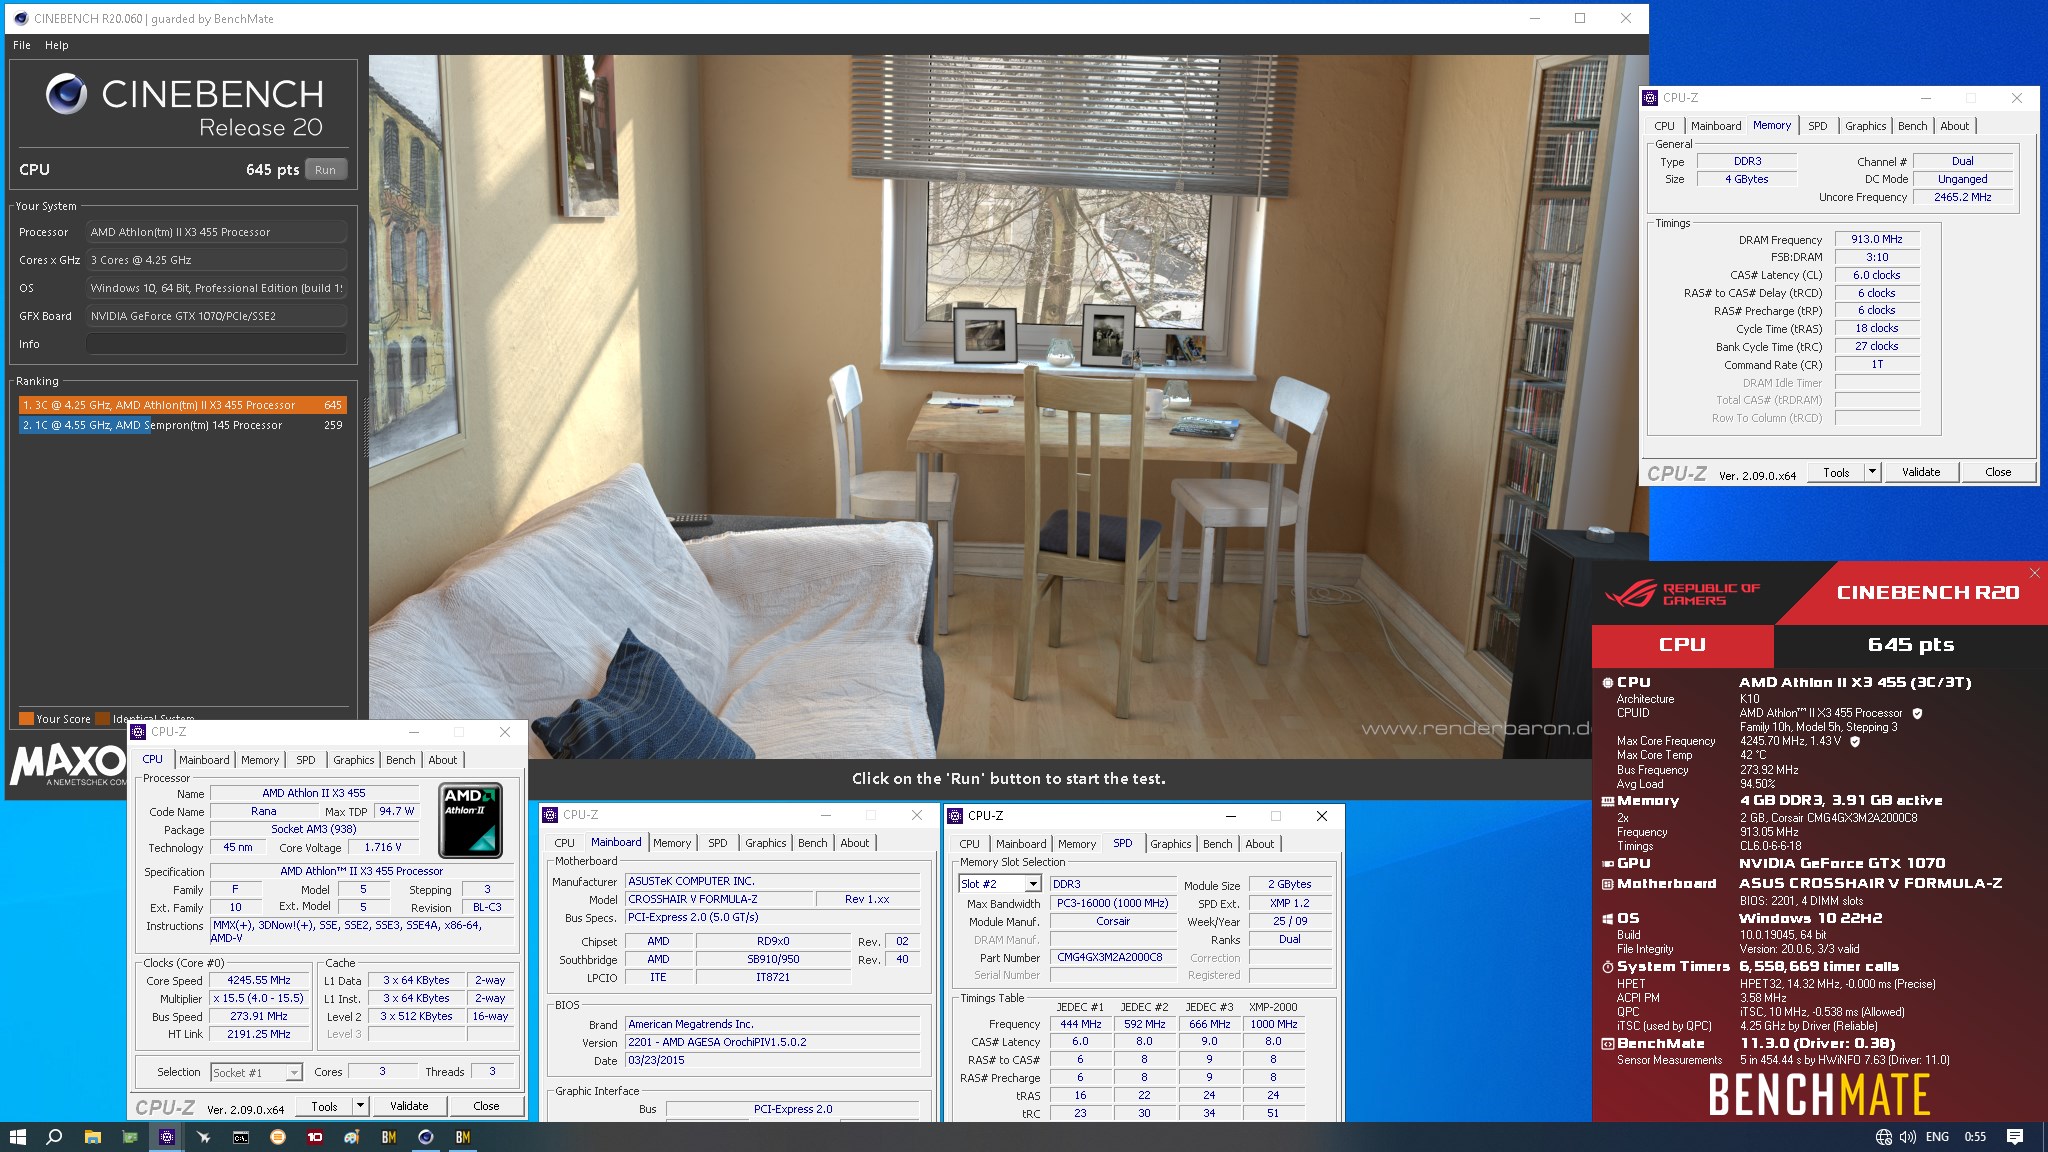The image size is (2048, 1152).
Task: Click the Mainboard model CROSSHAIR V FORMULA-Z
Action: tap(719, 899)
